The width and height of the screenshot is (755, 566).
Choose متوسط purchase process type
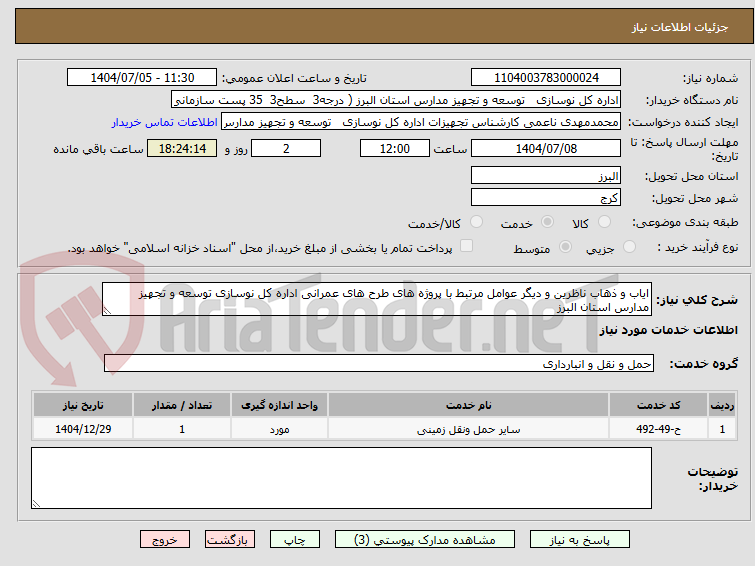[565, 247]
